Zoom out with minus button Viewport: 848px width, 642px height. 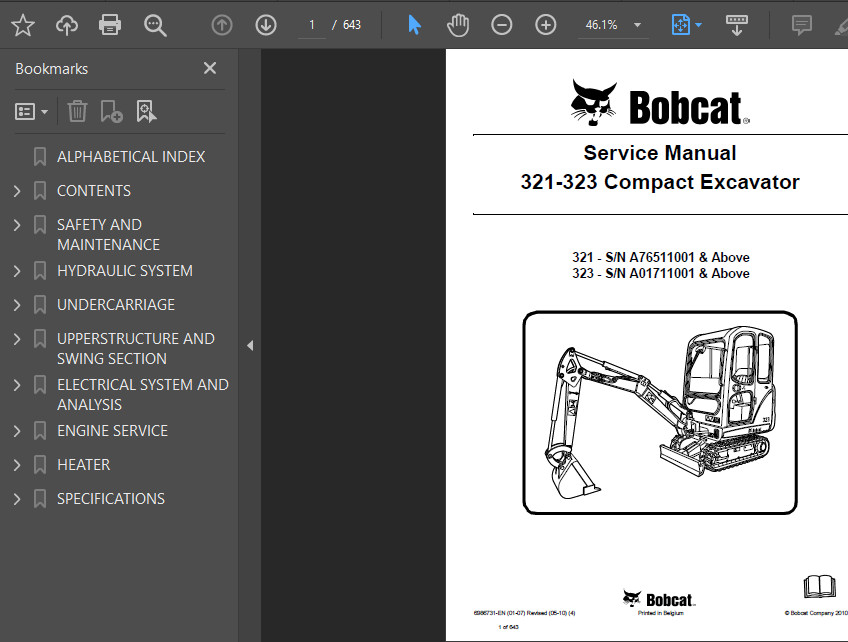pyautogui.click(x=501, y=25)
